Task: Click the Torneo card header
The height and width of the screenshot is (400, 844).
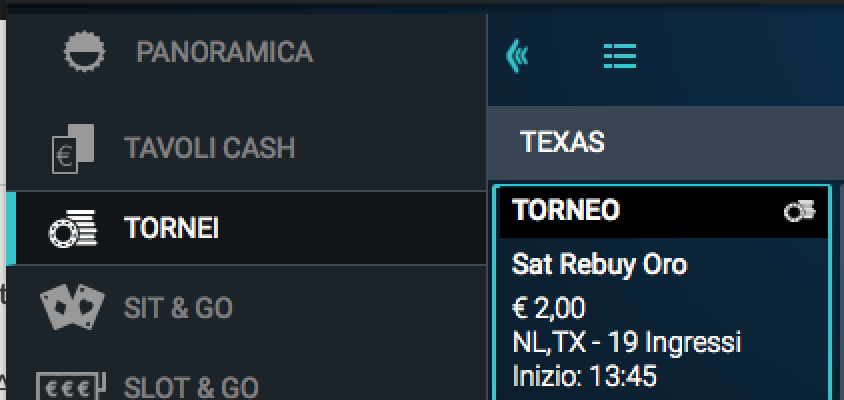Action: pos(663,212)
